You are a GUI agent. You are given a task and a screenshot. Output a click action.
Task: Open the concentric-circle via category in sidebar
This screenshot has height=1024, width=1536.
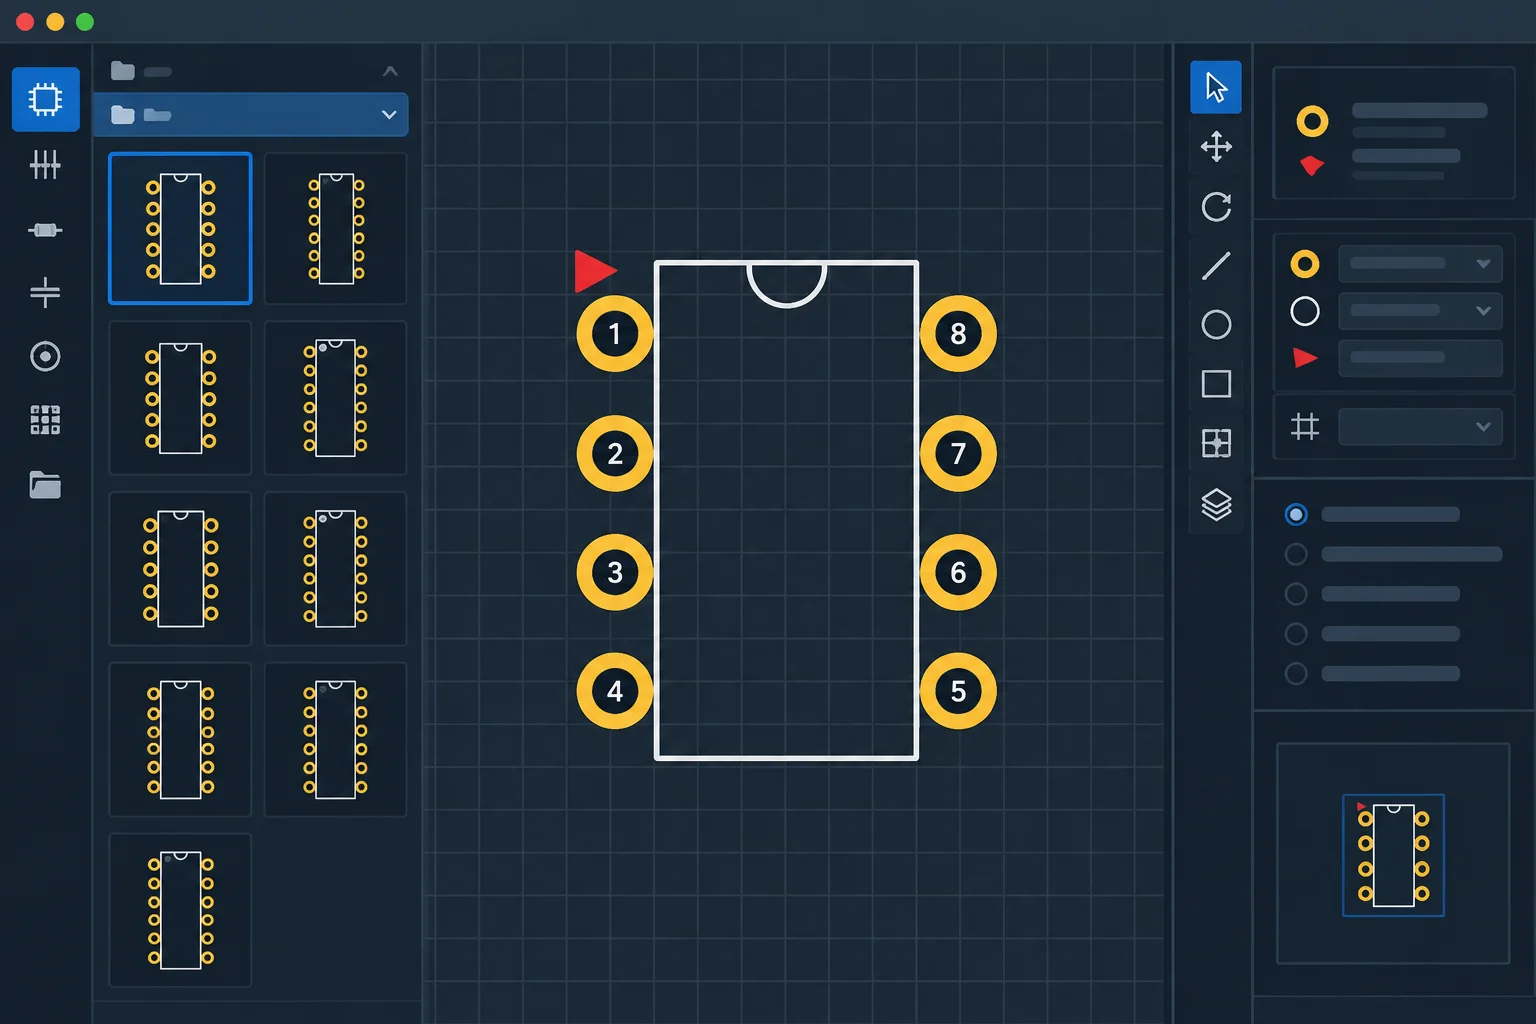click(45, 356)
